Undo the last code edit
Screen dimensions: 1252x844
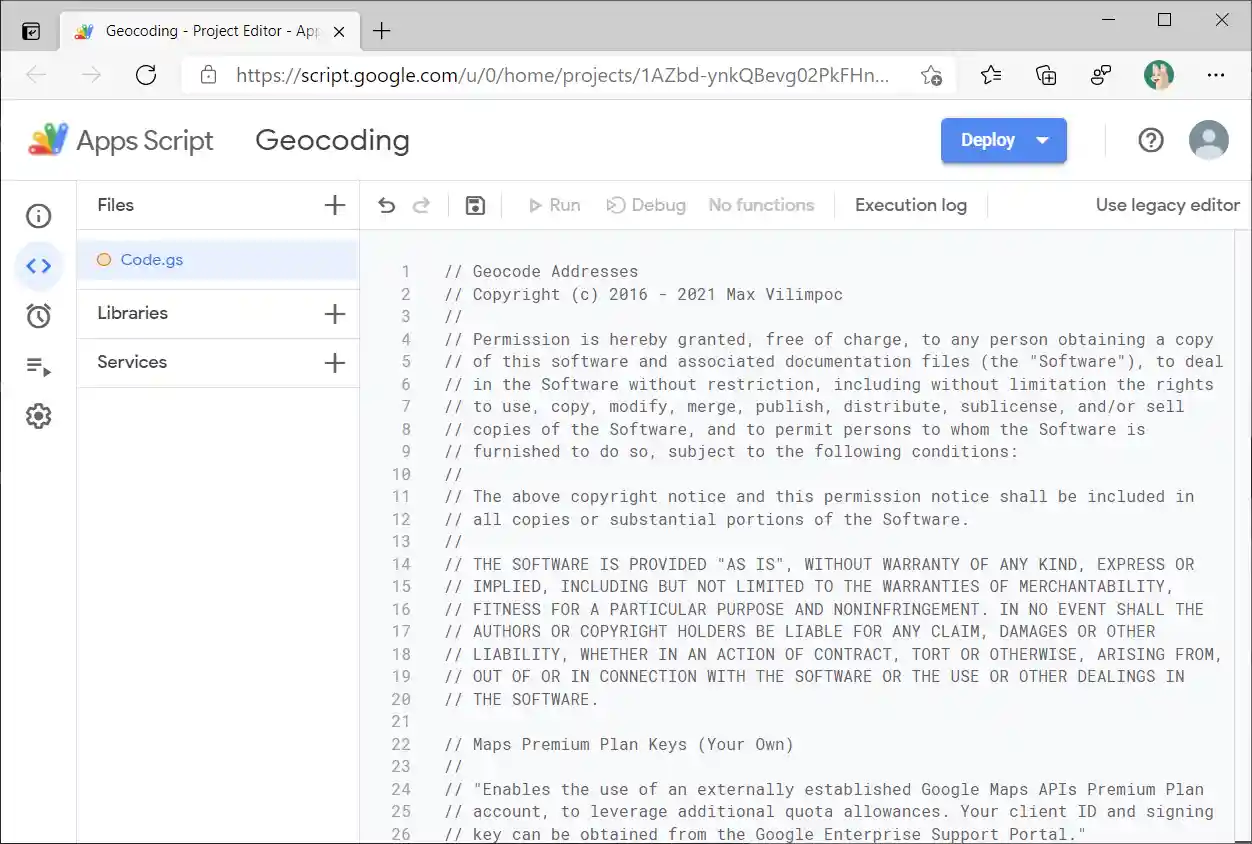tap(386, 204)
